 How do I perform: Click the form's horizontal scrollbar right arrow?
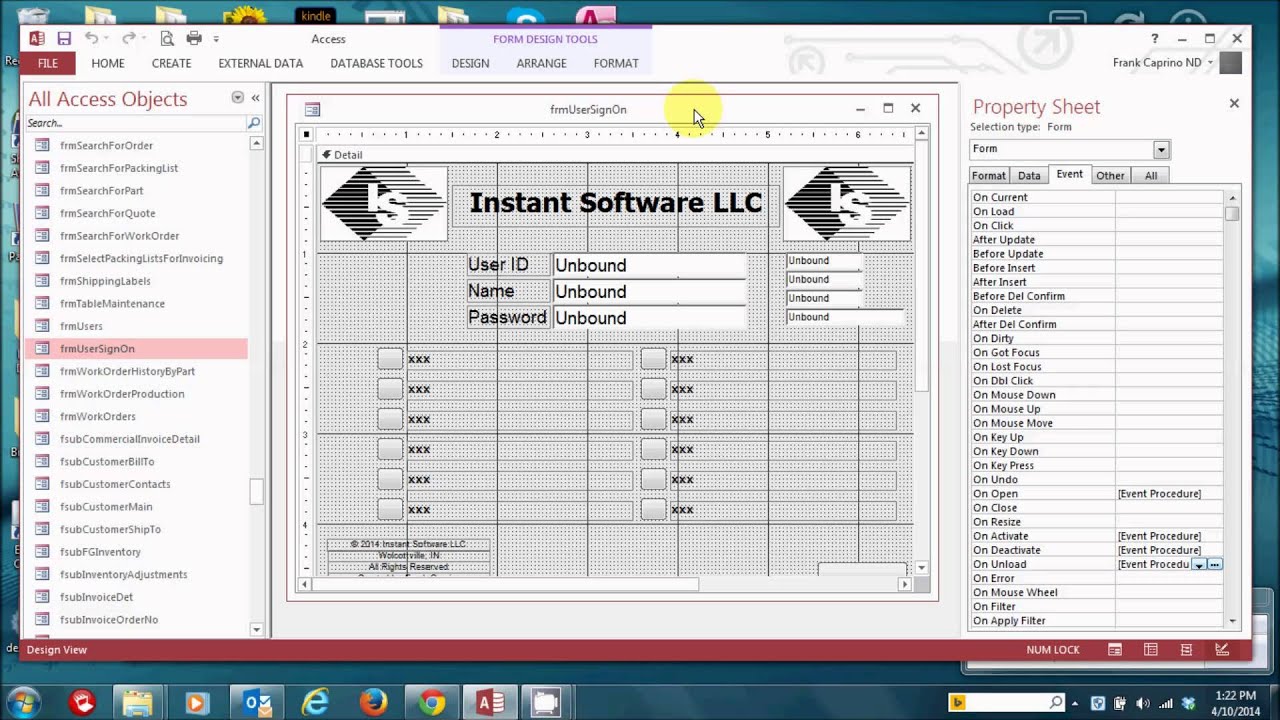click(905, 584)
